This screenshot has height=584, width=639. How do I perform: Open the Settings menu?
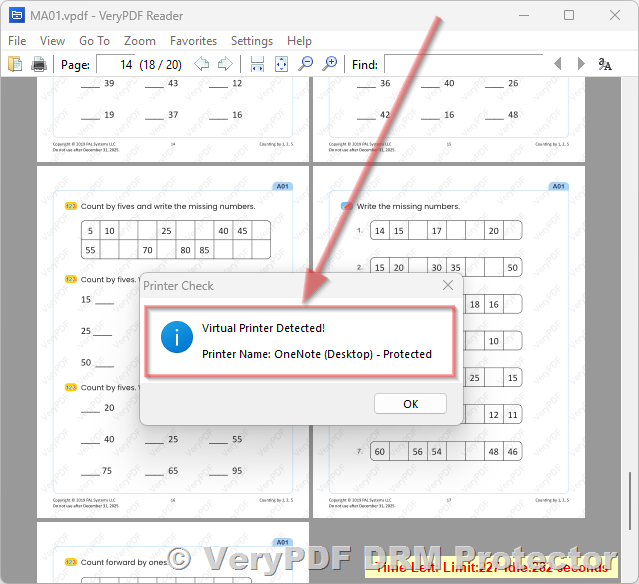pos(252,41)
